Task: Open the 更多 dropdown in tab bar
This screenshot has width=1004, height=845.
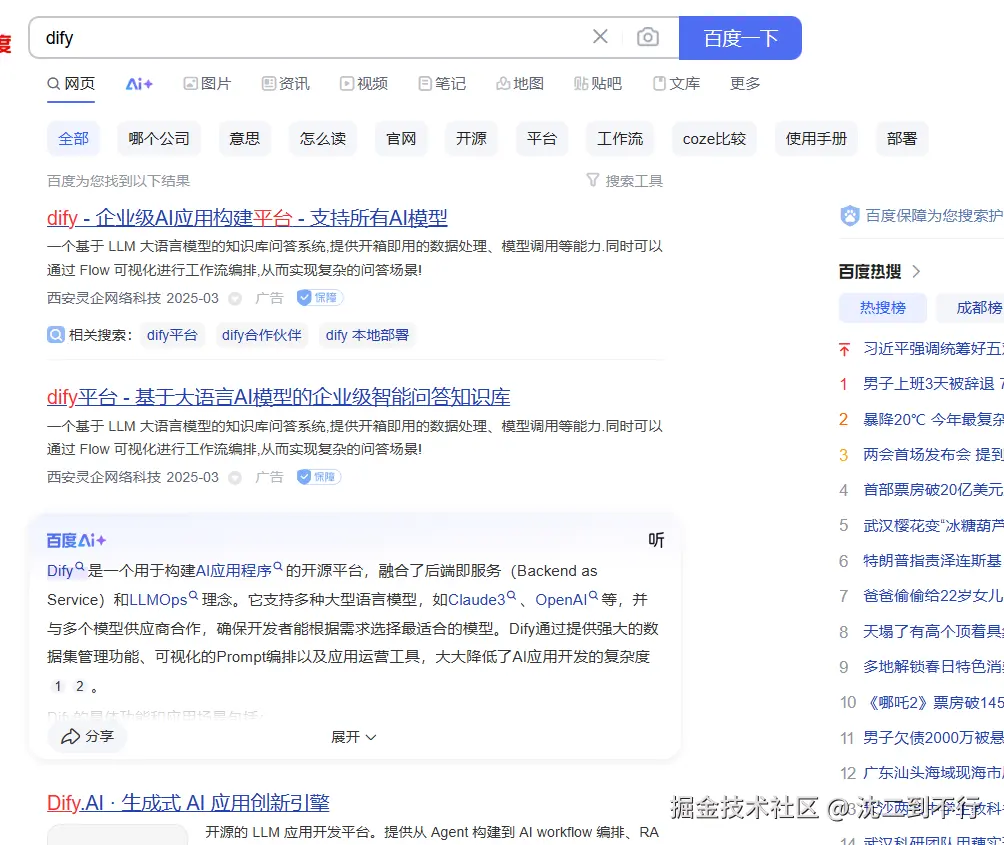Action: pos(744,84)
